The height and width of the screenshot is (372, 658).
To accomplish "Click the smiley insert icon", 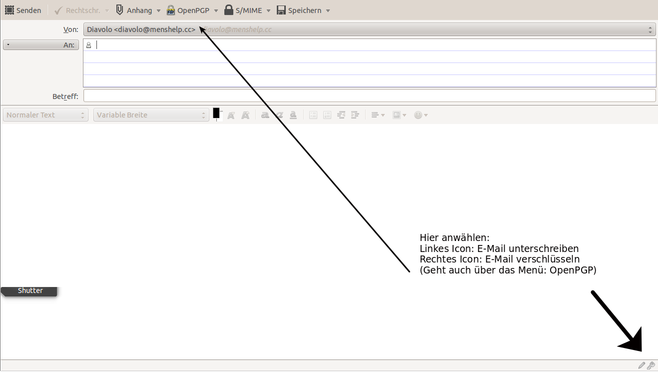I will pyautogui.click(x=420, y=115).
